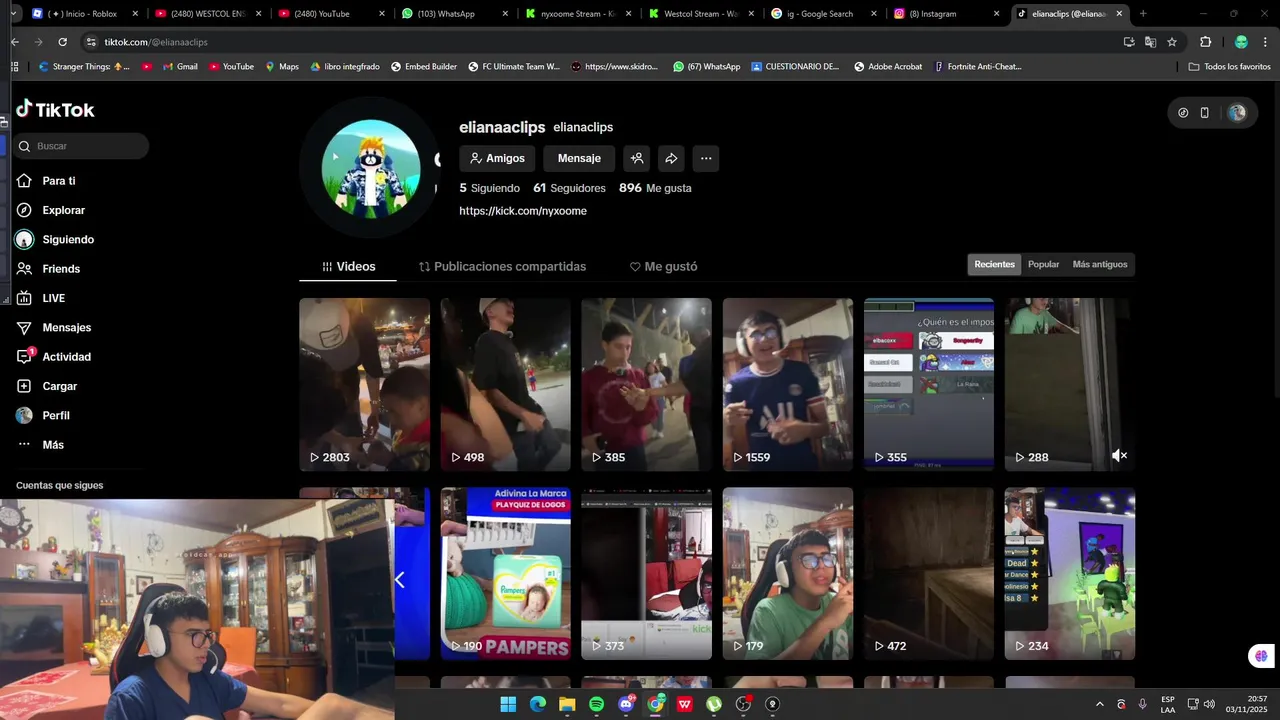
Task: Open the Gmail bookmark
Action: (x=179, y=67)
